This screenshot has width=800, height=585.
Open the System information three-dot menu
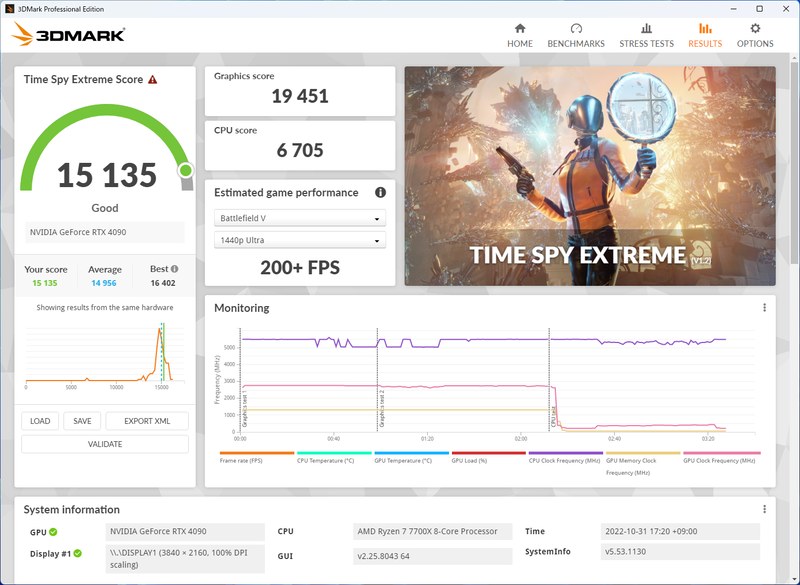coord(765,511)
